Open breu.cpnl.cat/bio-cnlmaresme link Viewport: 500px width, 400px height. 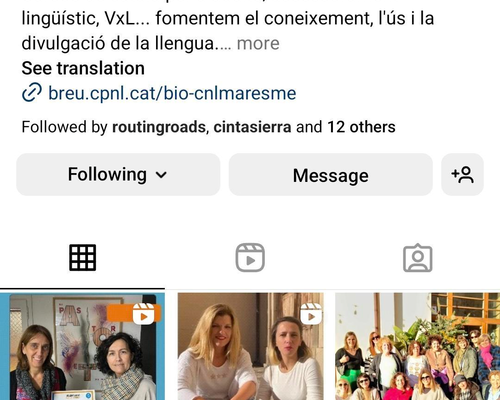point(172,93)
